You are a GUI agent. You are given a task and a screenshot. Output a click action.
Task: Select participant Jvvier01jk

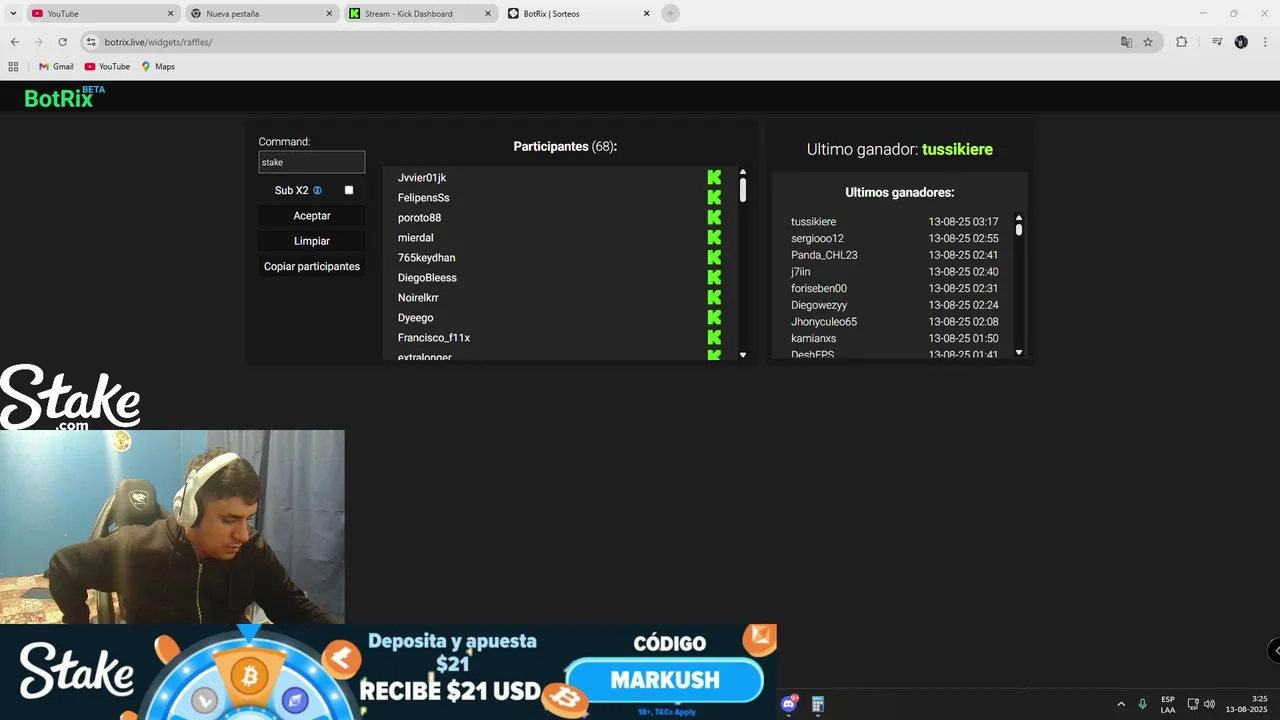pos(422,178)
